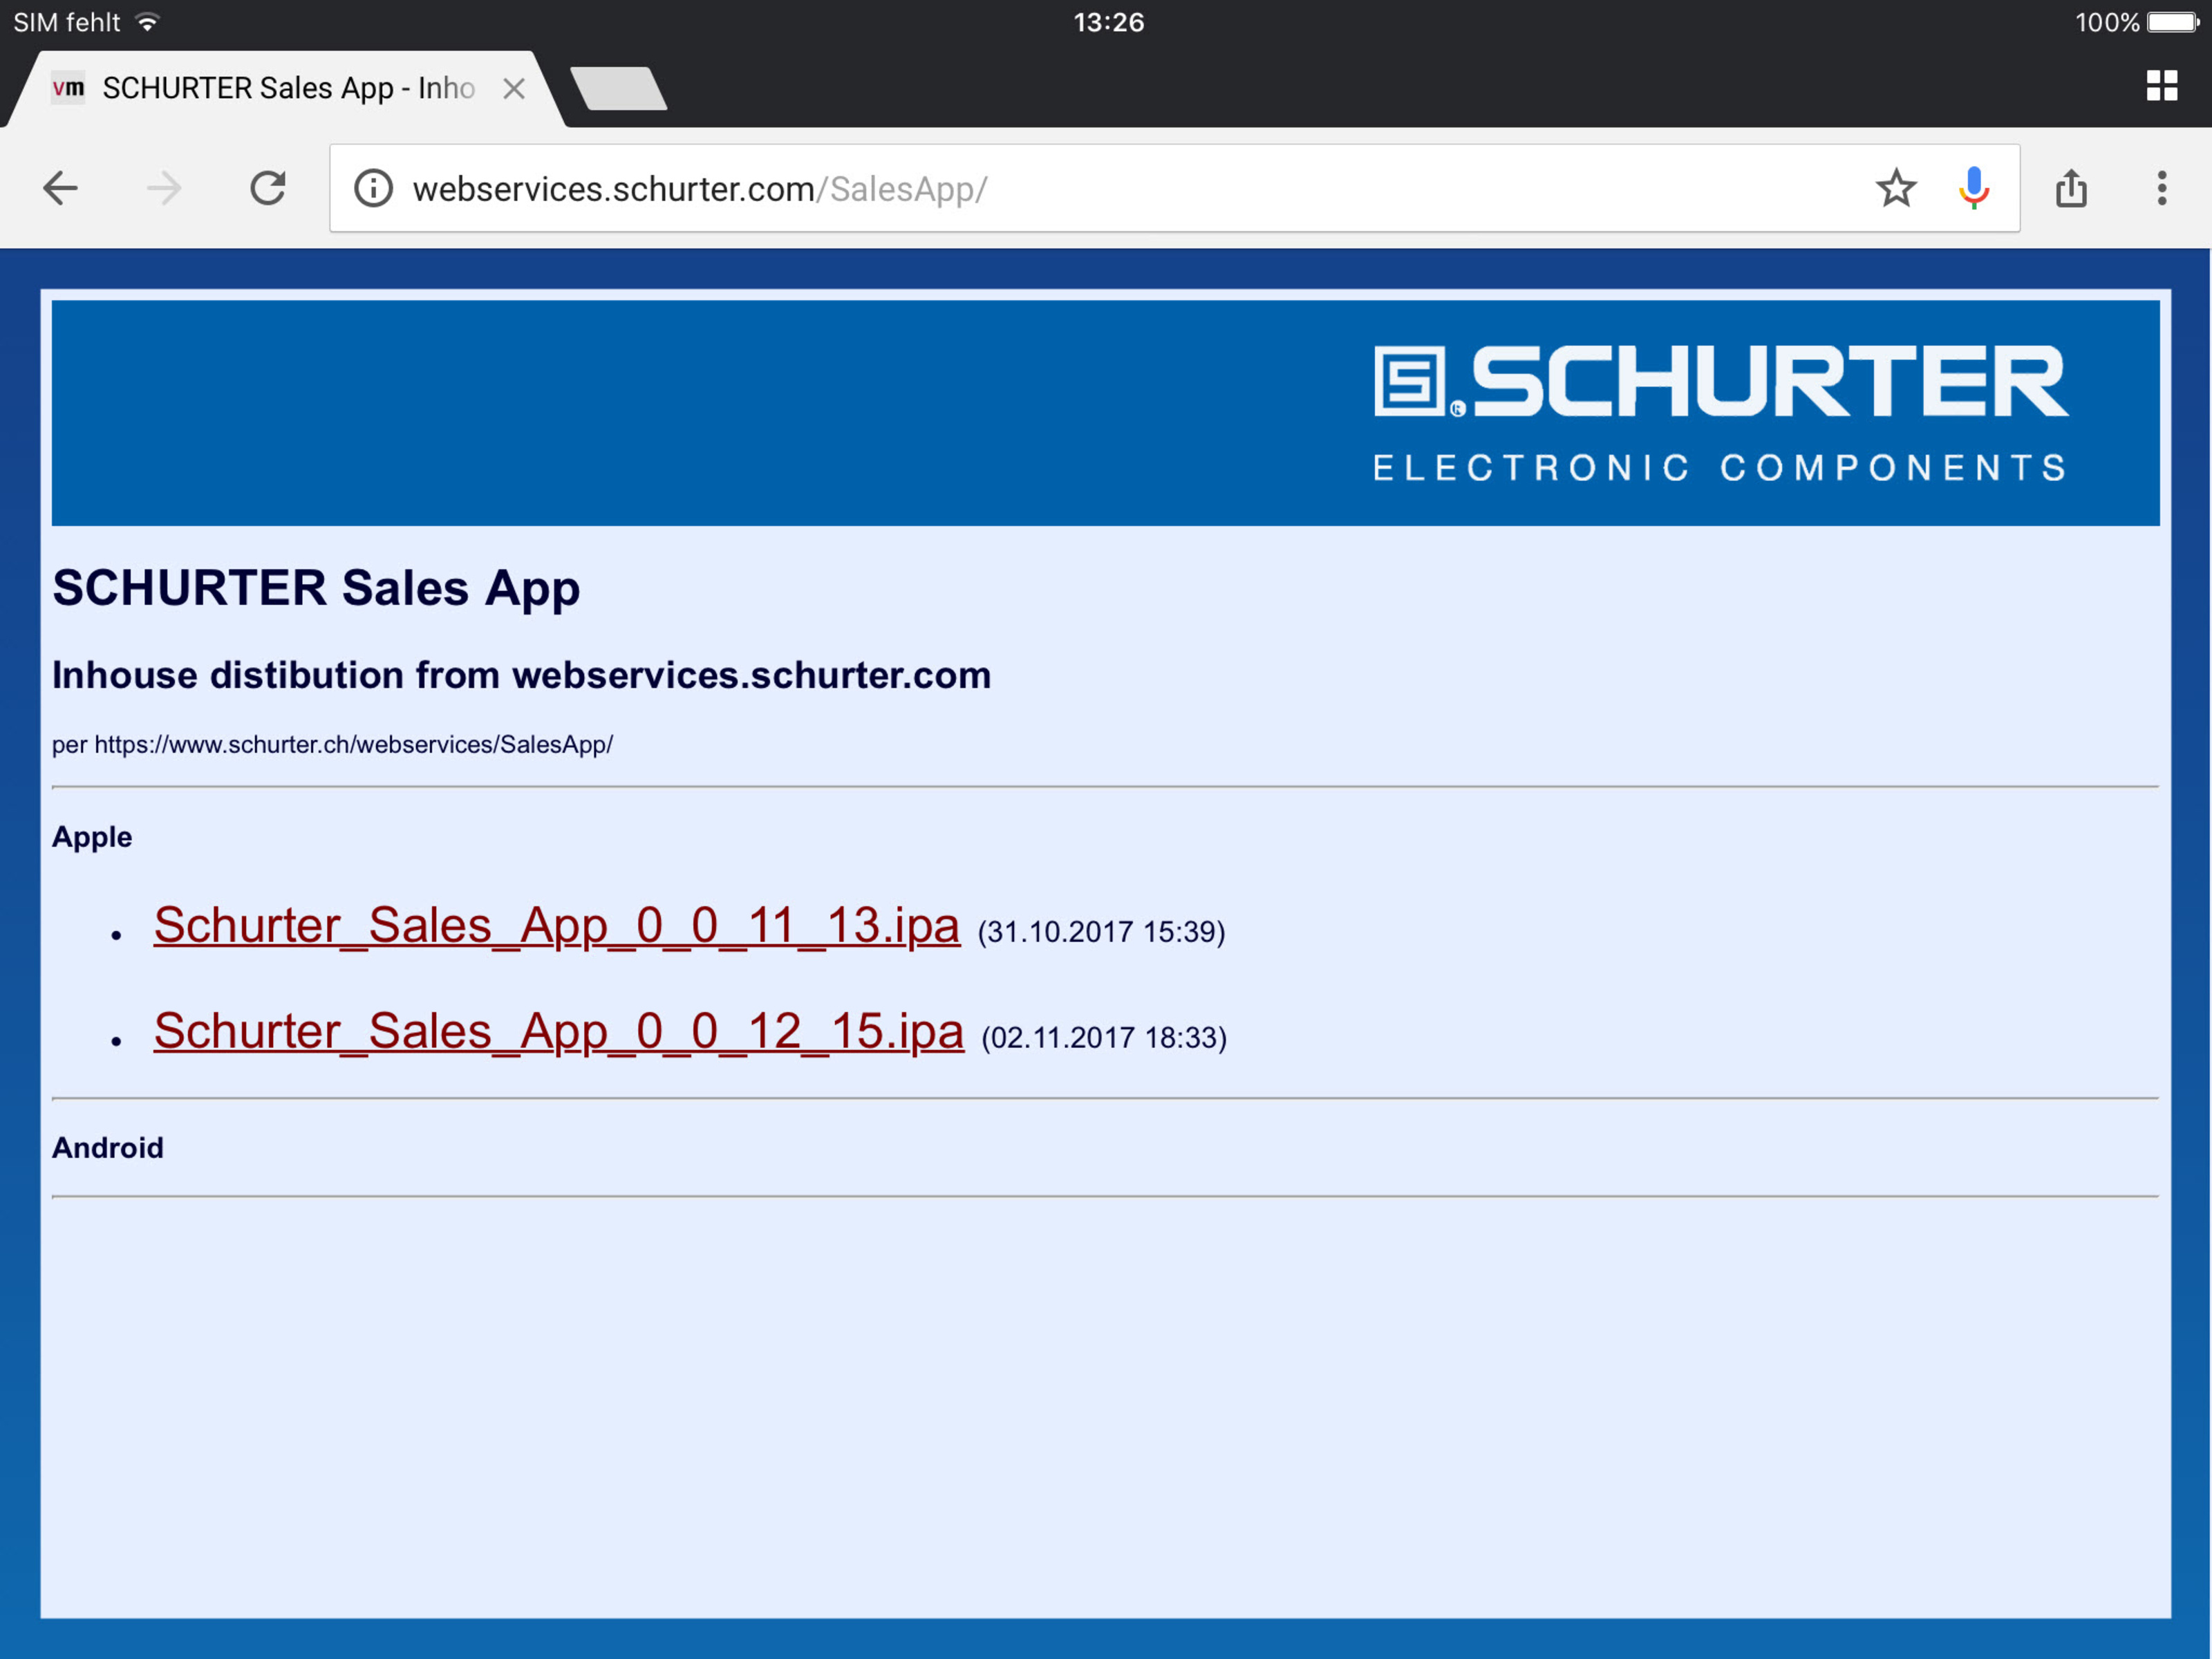Viewport: 2212px width, 1659px height.
Task: Tap the SIM fehlt status text
Action: pyautogui.click(x=66, y=22)
